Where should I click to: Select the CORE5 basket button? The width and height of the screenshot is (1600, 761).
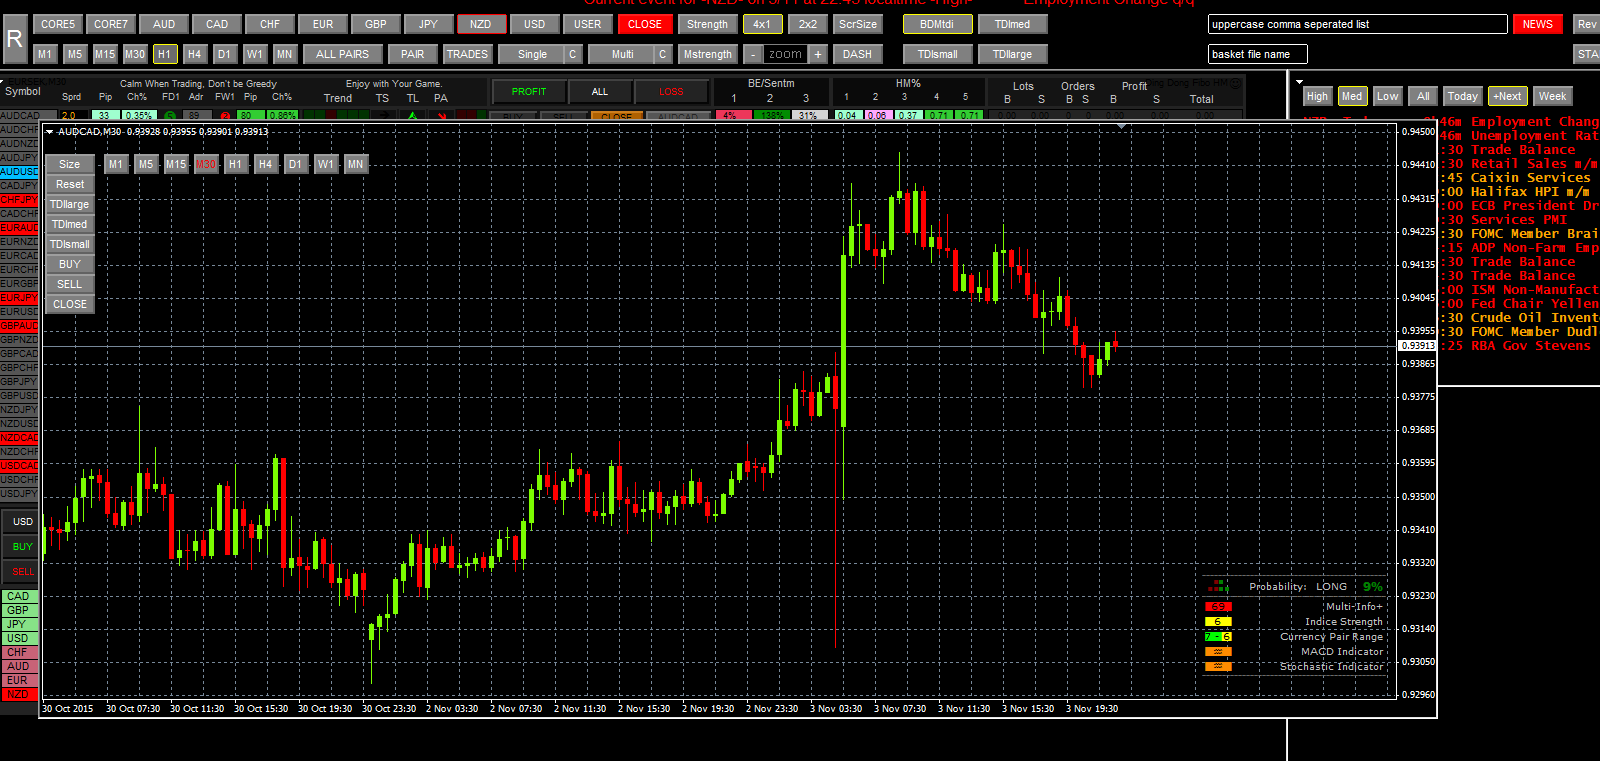tap(58, 24)
